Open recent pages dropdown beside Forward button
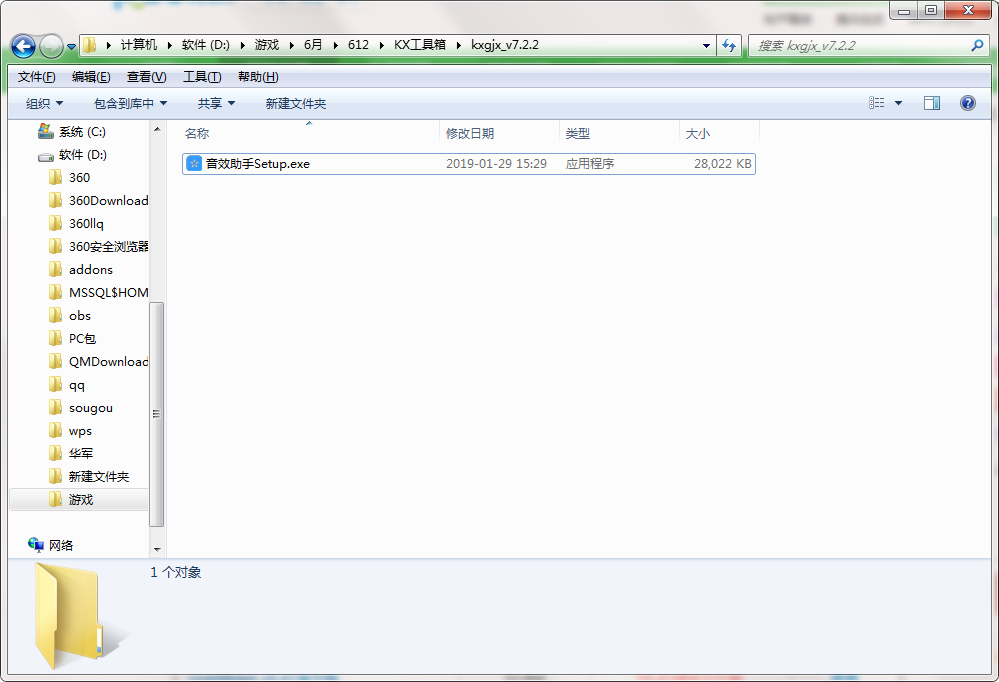The height and width of the screenshot is (682, 999). click(x=71, y=47)
